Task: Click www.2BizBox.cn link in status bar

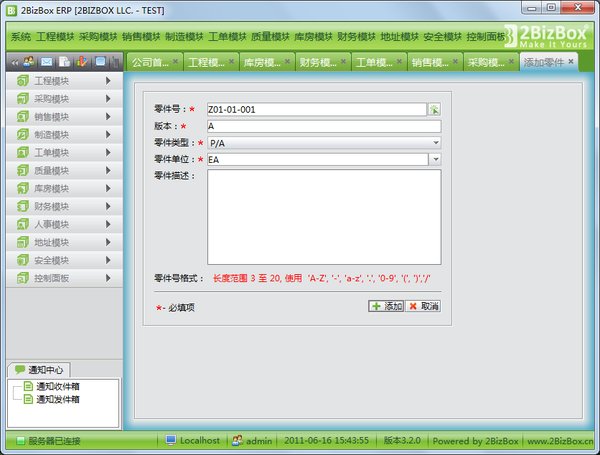Action: coord(560,441)
